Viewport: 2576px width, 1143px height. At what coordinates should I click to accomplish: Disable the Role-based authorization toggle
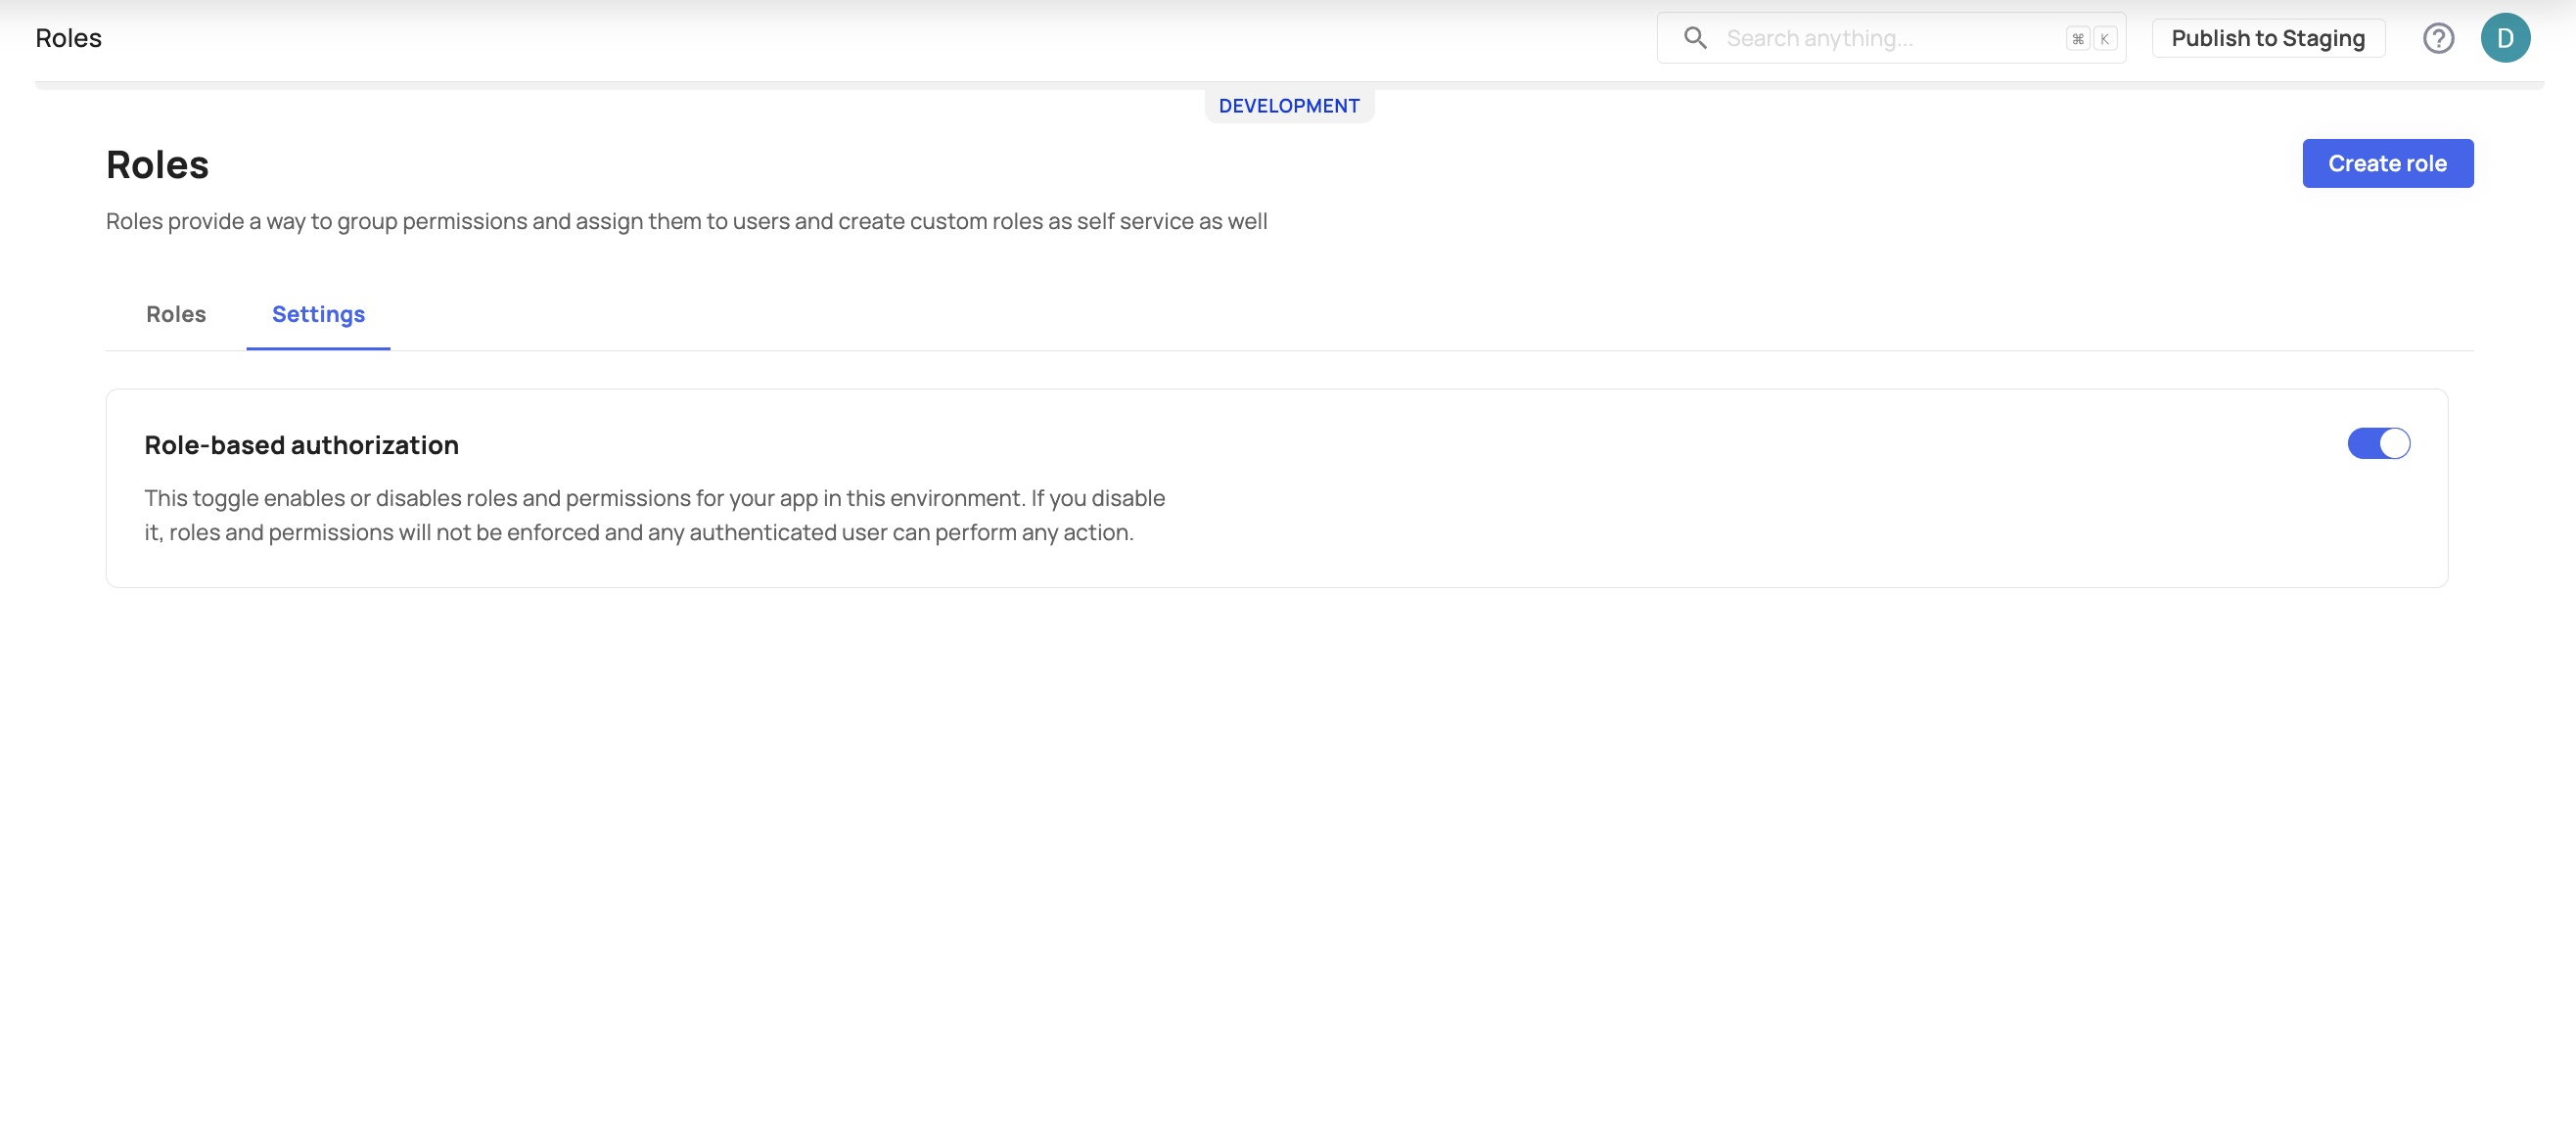pyautogui.click(x=2378, y=443)
